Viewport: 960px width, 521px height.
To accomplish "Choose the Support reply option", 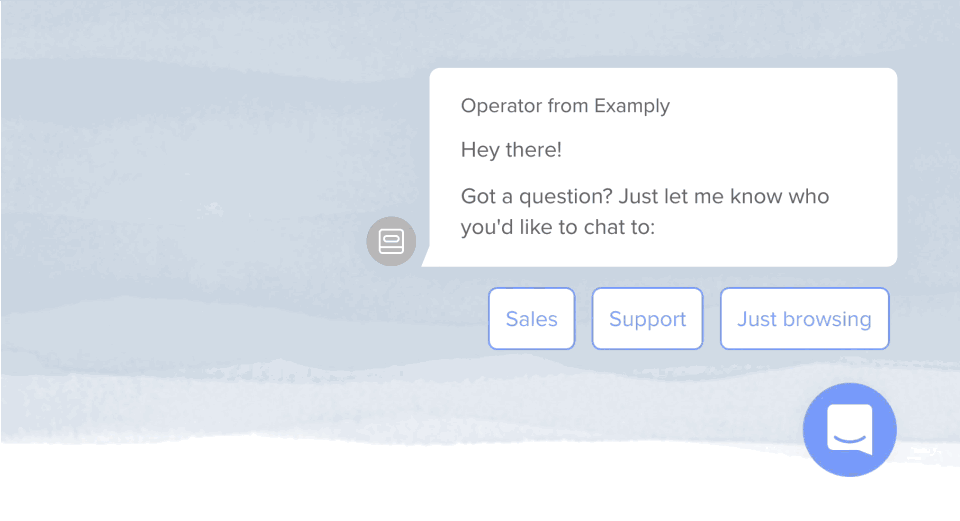I will coord(647,318).
